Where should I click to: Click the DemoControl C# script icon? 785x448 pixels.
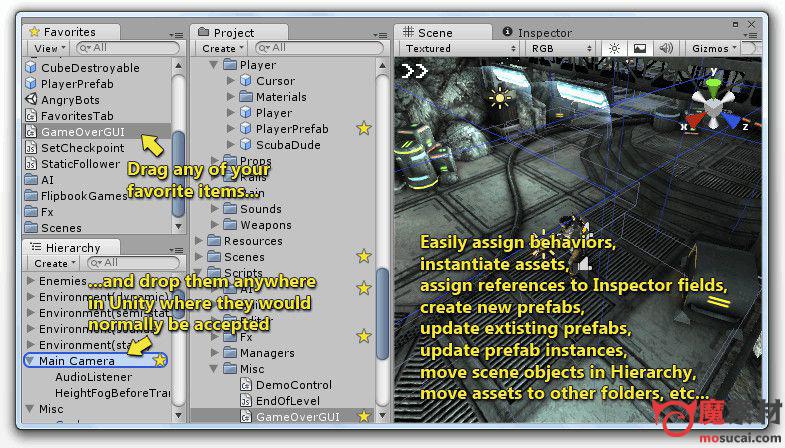[x=245, y=385]
